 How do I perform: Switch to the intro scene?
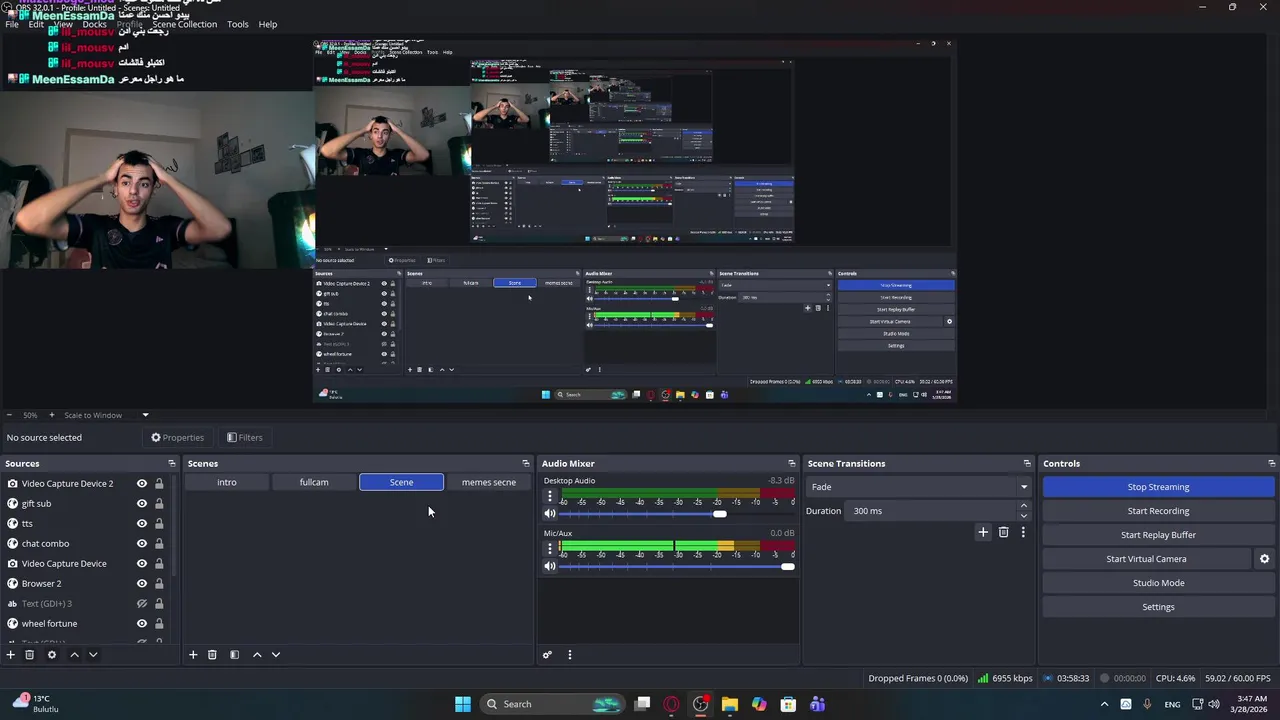point(227,482)
